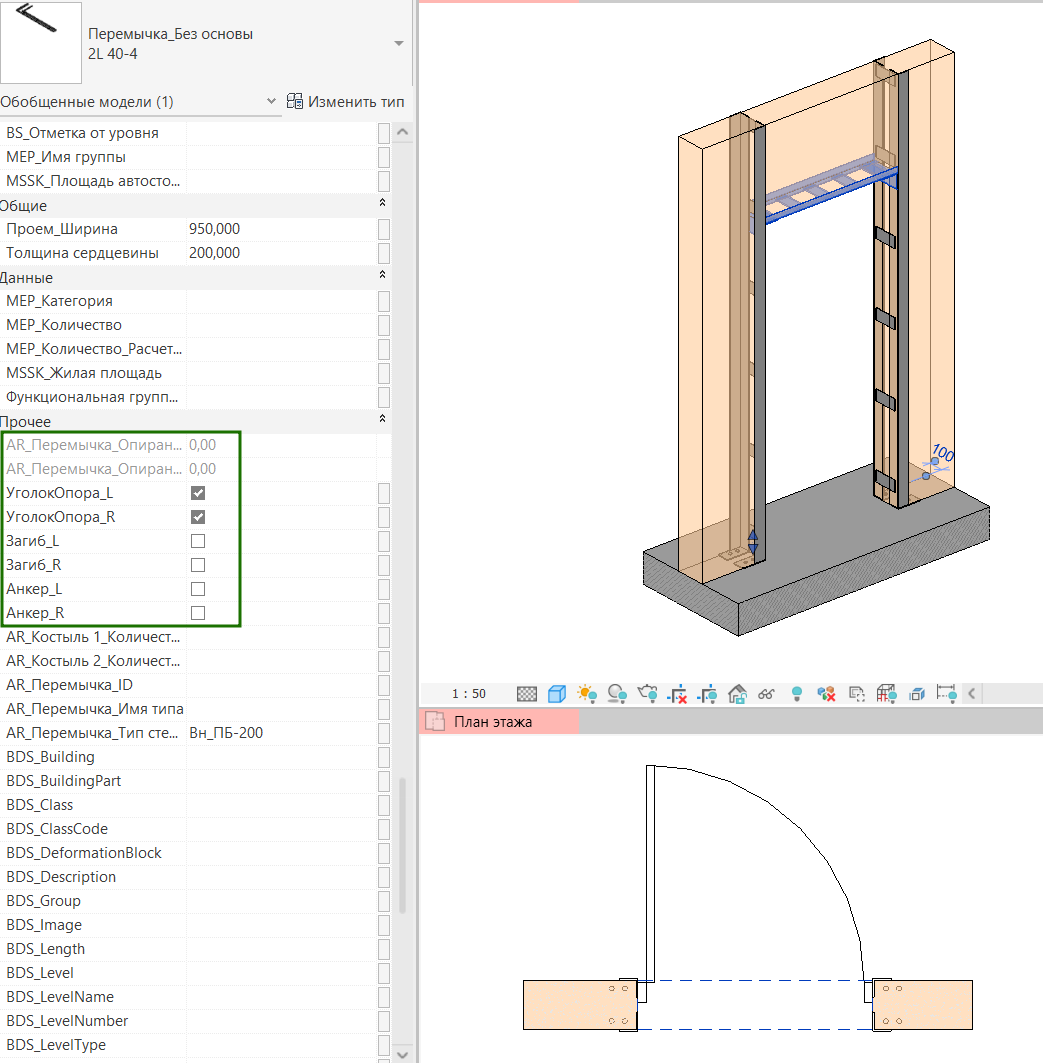Open the Обобщенные модели (1) filter dropdown
This screenshot has height=1063, width=1043.
(272, 102)
